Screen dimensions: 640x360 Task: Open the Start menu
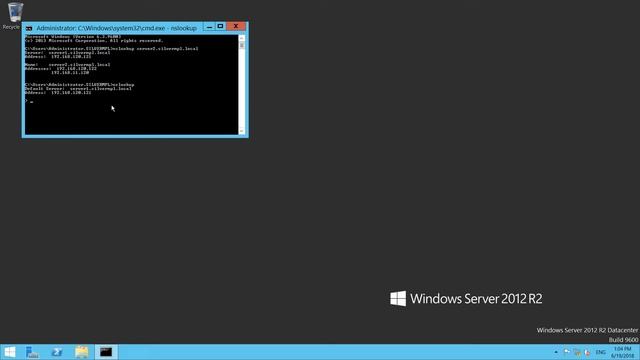9,352
